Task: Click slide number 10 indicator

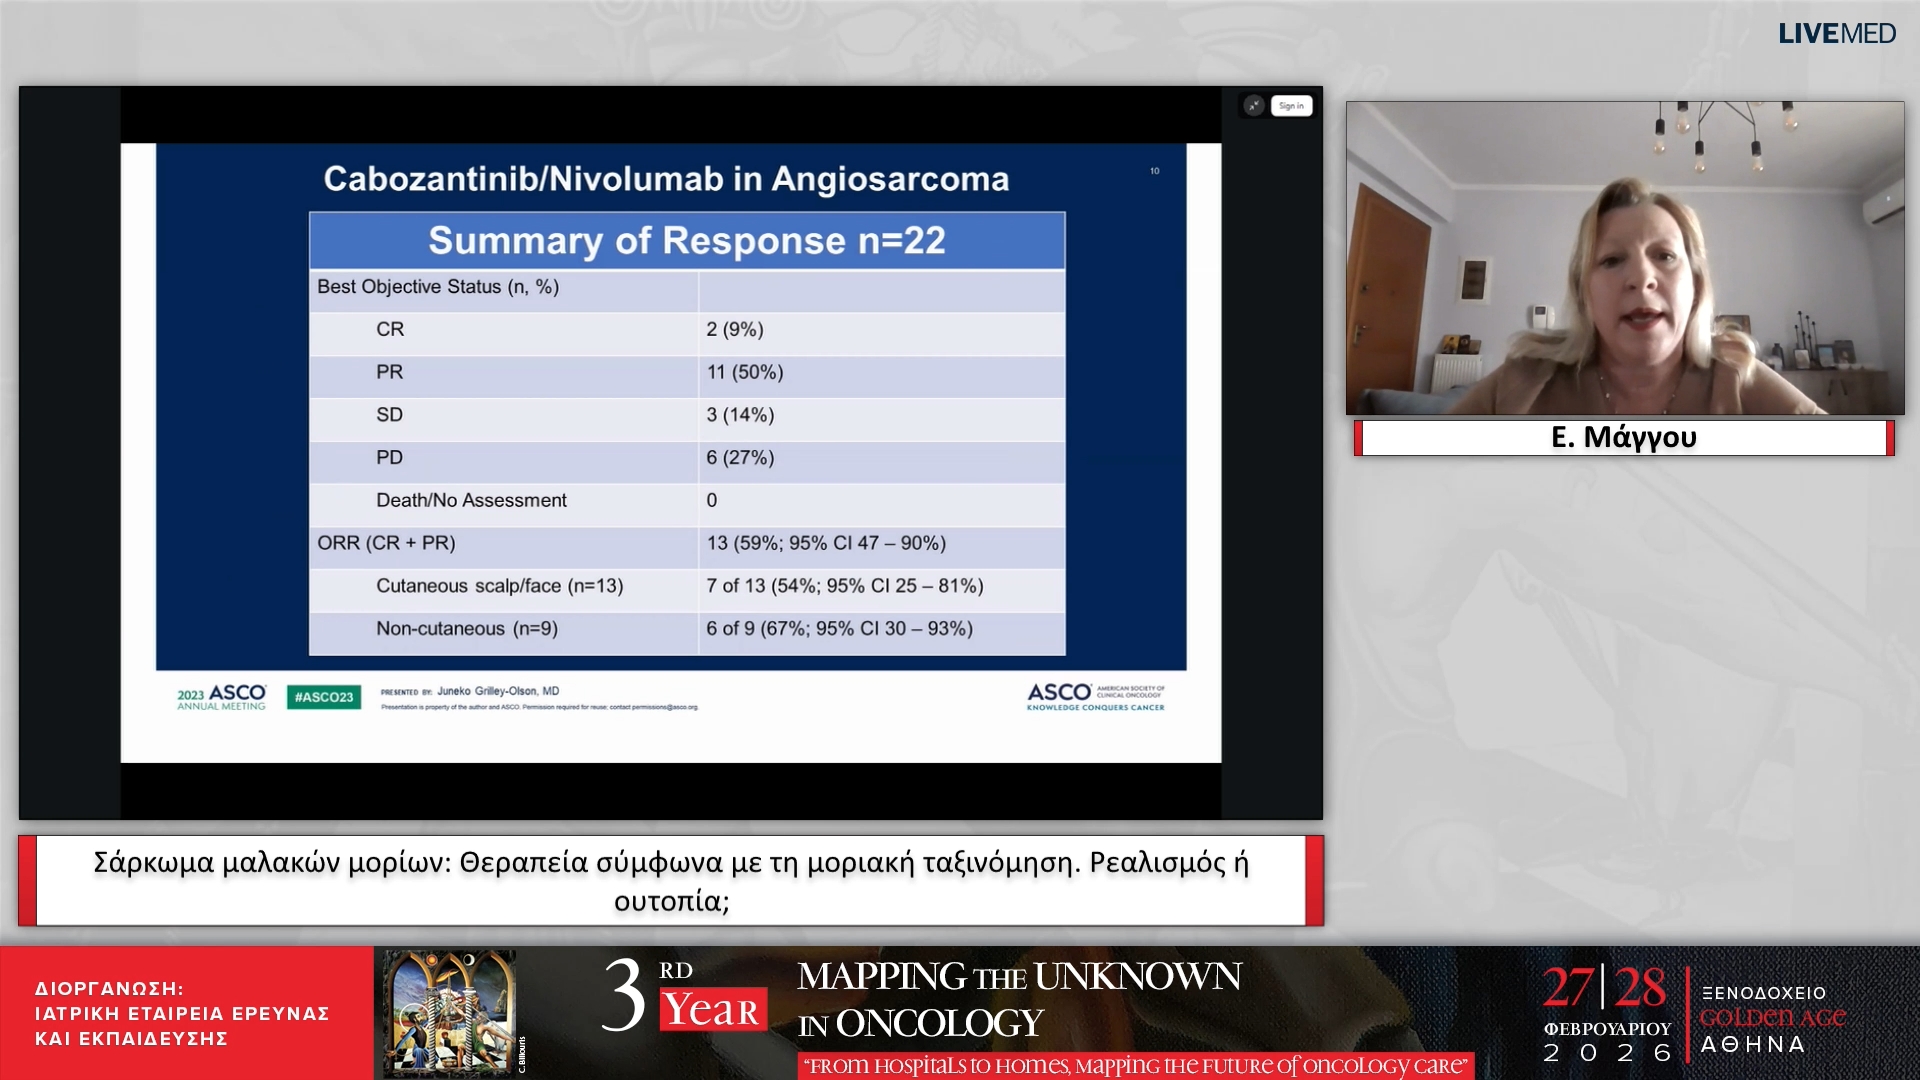Action: [x=1155, y=171]
